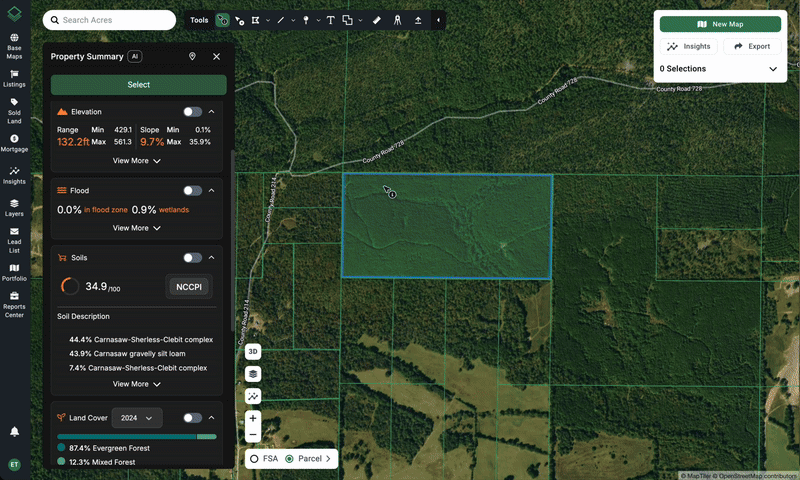This screenshot has height=480, width=800.
Task: Open Reports Center from the sidebar
Action: point(14,310)
